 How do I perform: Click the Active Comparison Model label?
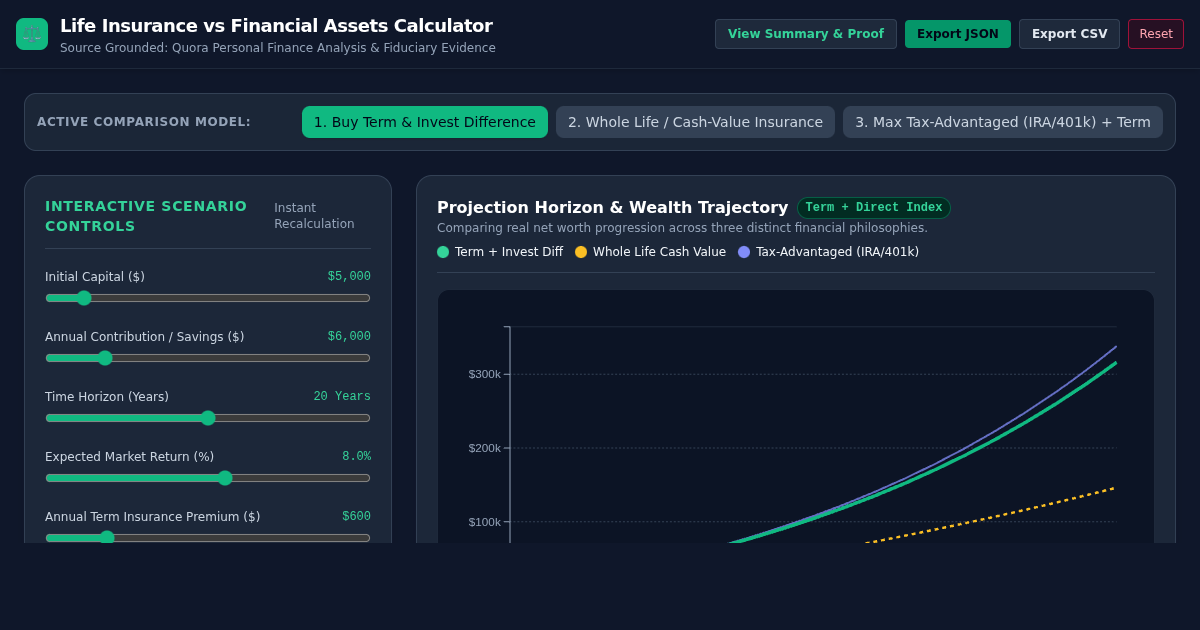coord(144,122)
